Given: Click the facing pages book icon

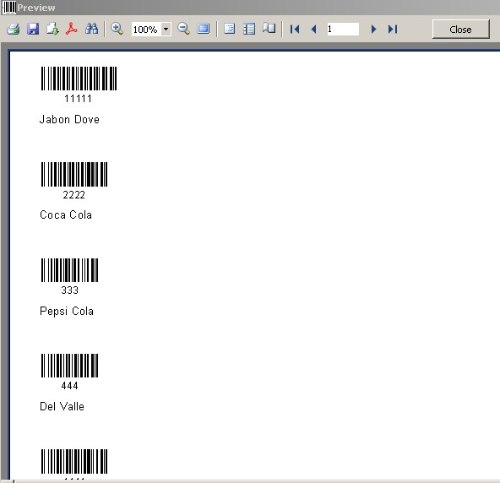Looking at the screenshot, I should pyautogui.click(x=269, y=29).
